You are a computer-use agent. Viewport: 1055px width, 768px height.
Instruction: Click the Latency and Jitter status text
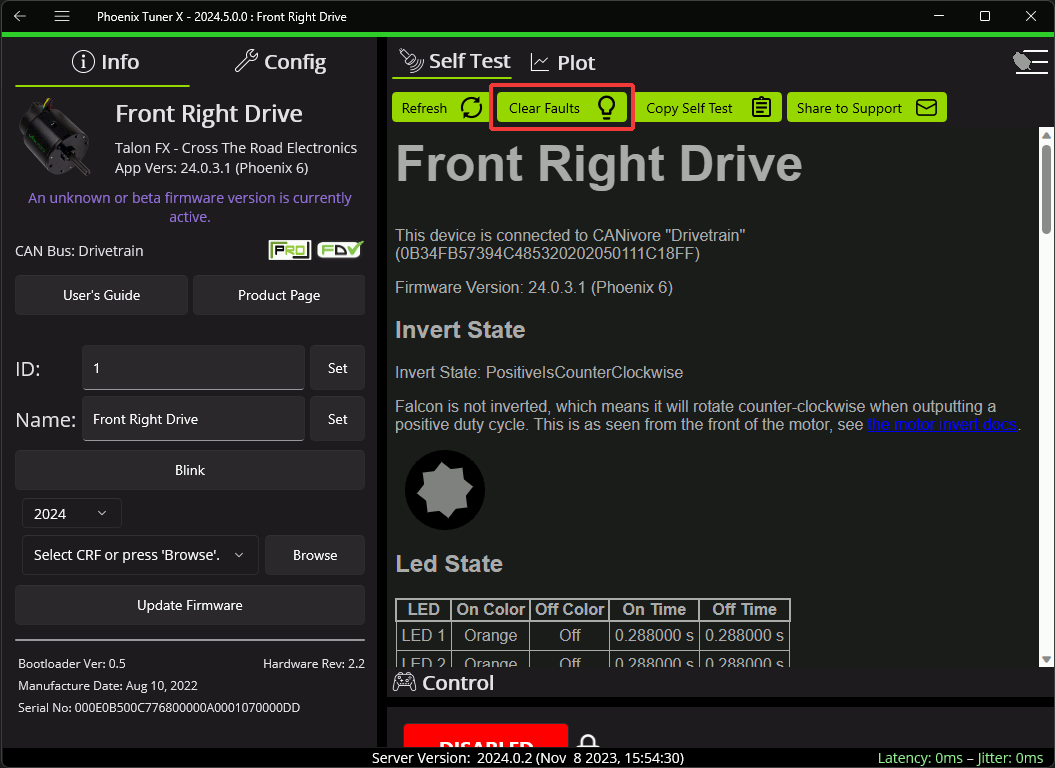tap(960, 758)
